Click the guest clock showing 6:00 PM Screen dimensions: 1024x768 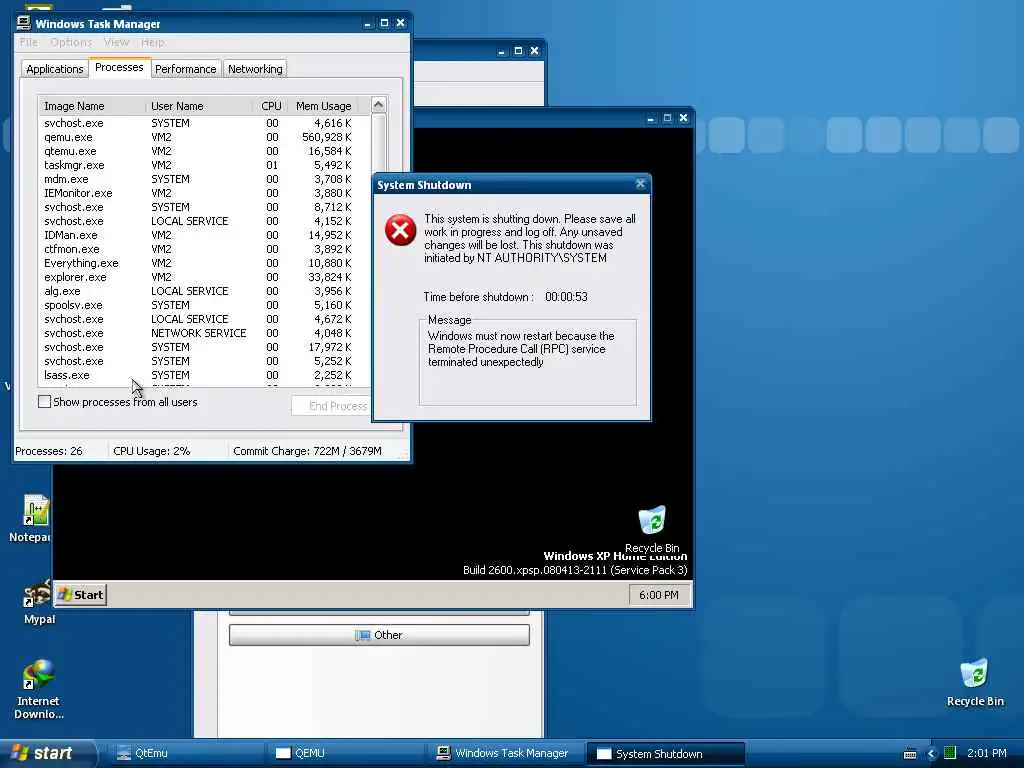(x=659, y=595)
